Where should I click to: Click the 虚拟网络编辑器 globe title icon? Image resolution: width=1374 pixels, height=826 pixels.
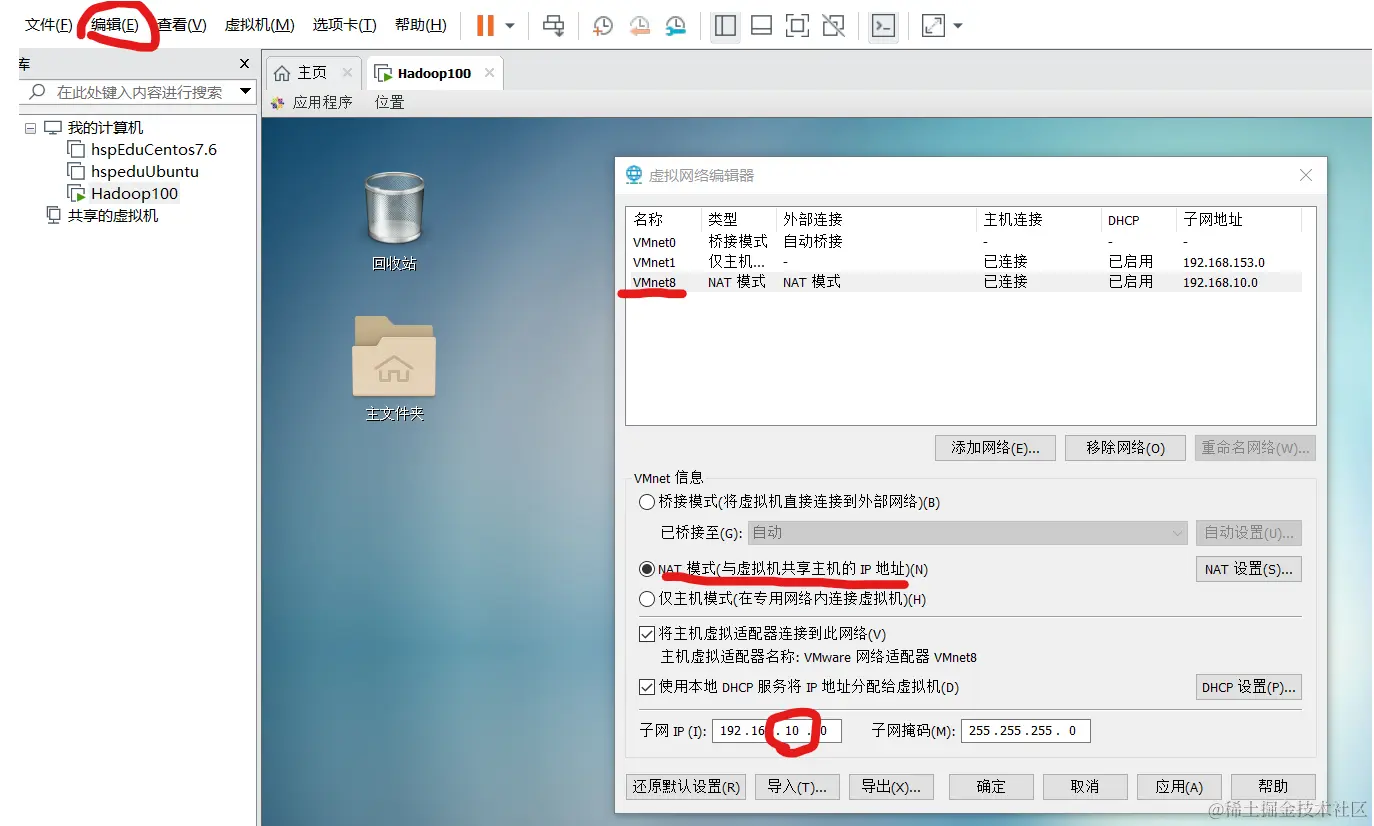click(x=634, y=175)
